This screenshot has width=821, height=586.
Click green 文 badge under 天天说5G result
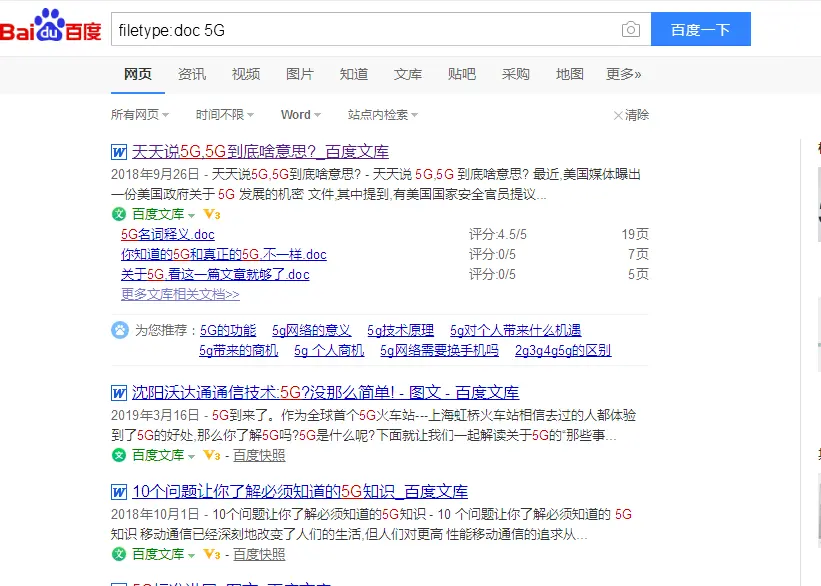pyautogui.click(x=119, y=214)
